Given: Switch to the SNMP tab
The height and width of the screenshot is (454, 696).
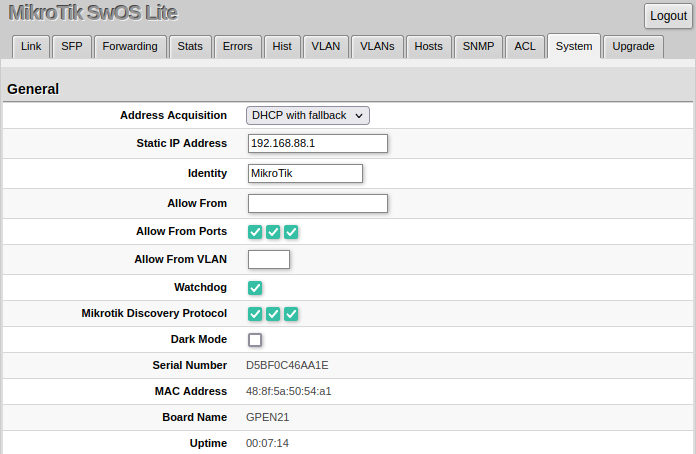Looking at the screenshot, I should pyautogui.click(x=478, y=47).
